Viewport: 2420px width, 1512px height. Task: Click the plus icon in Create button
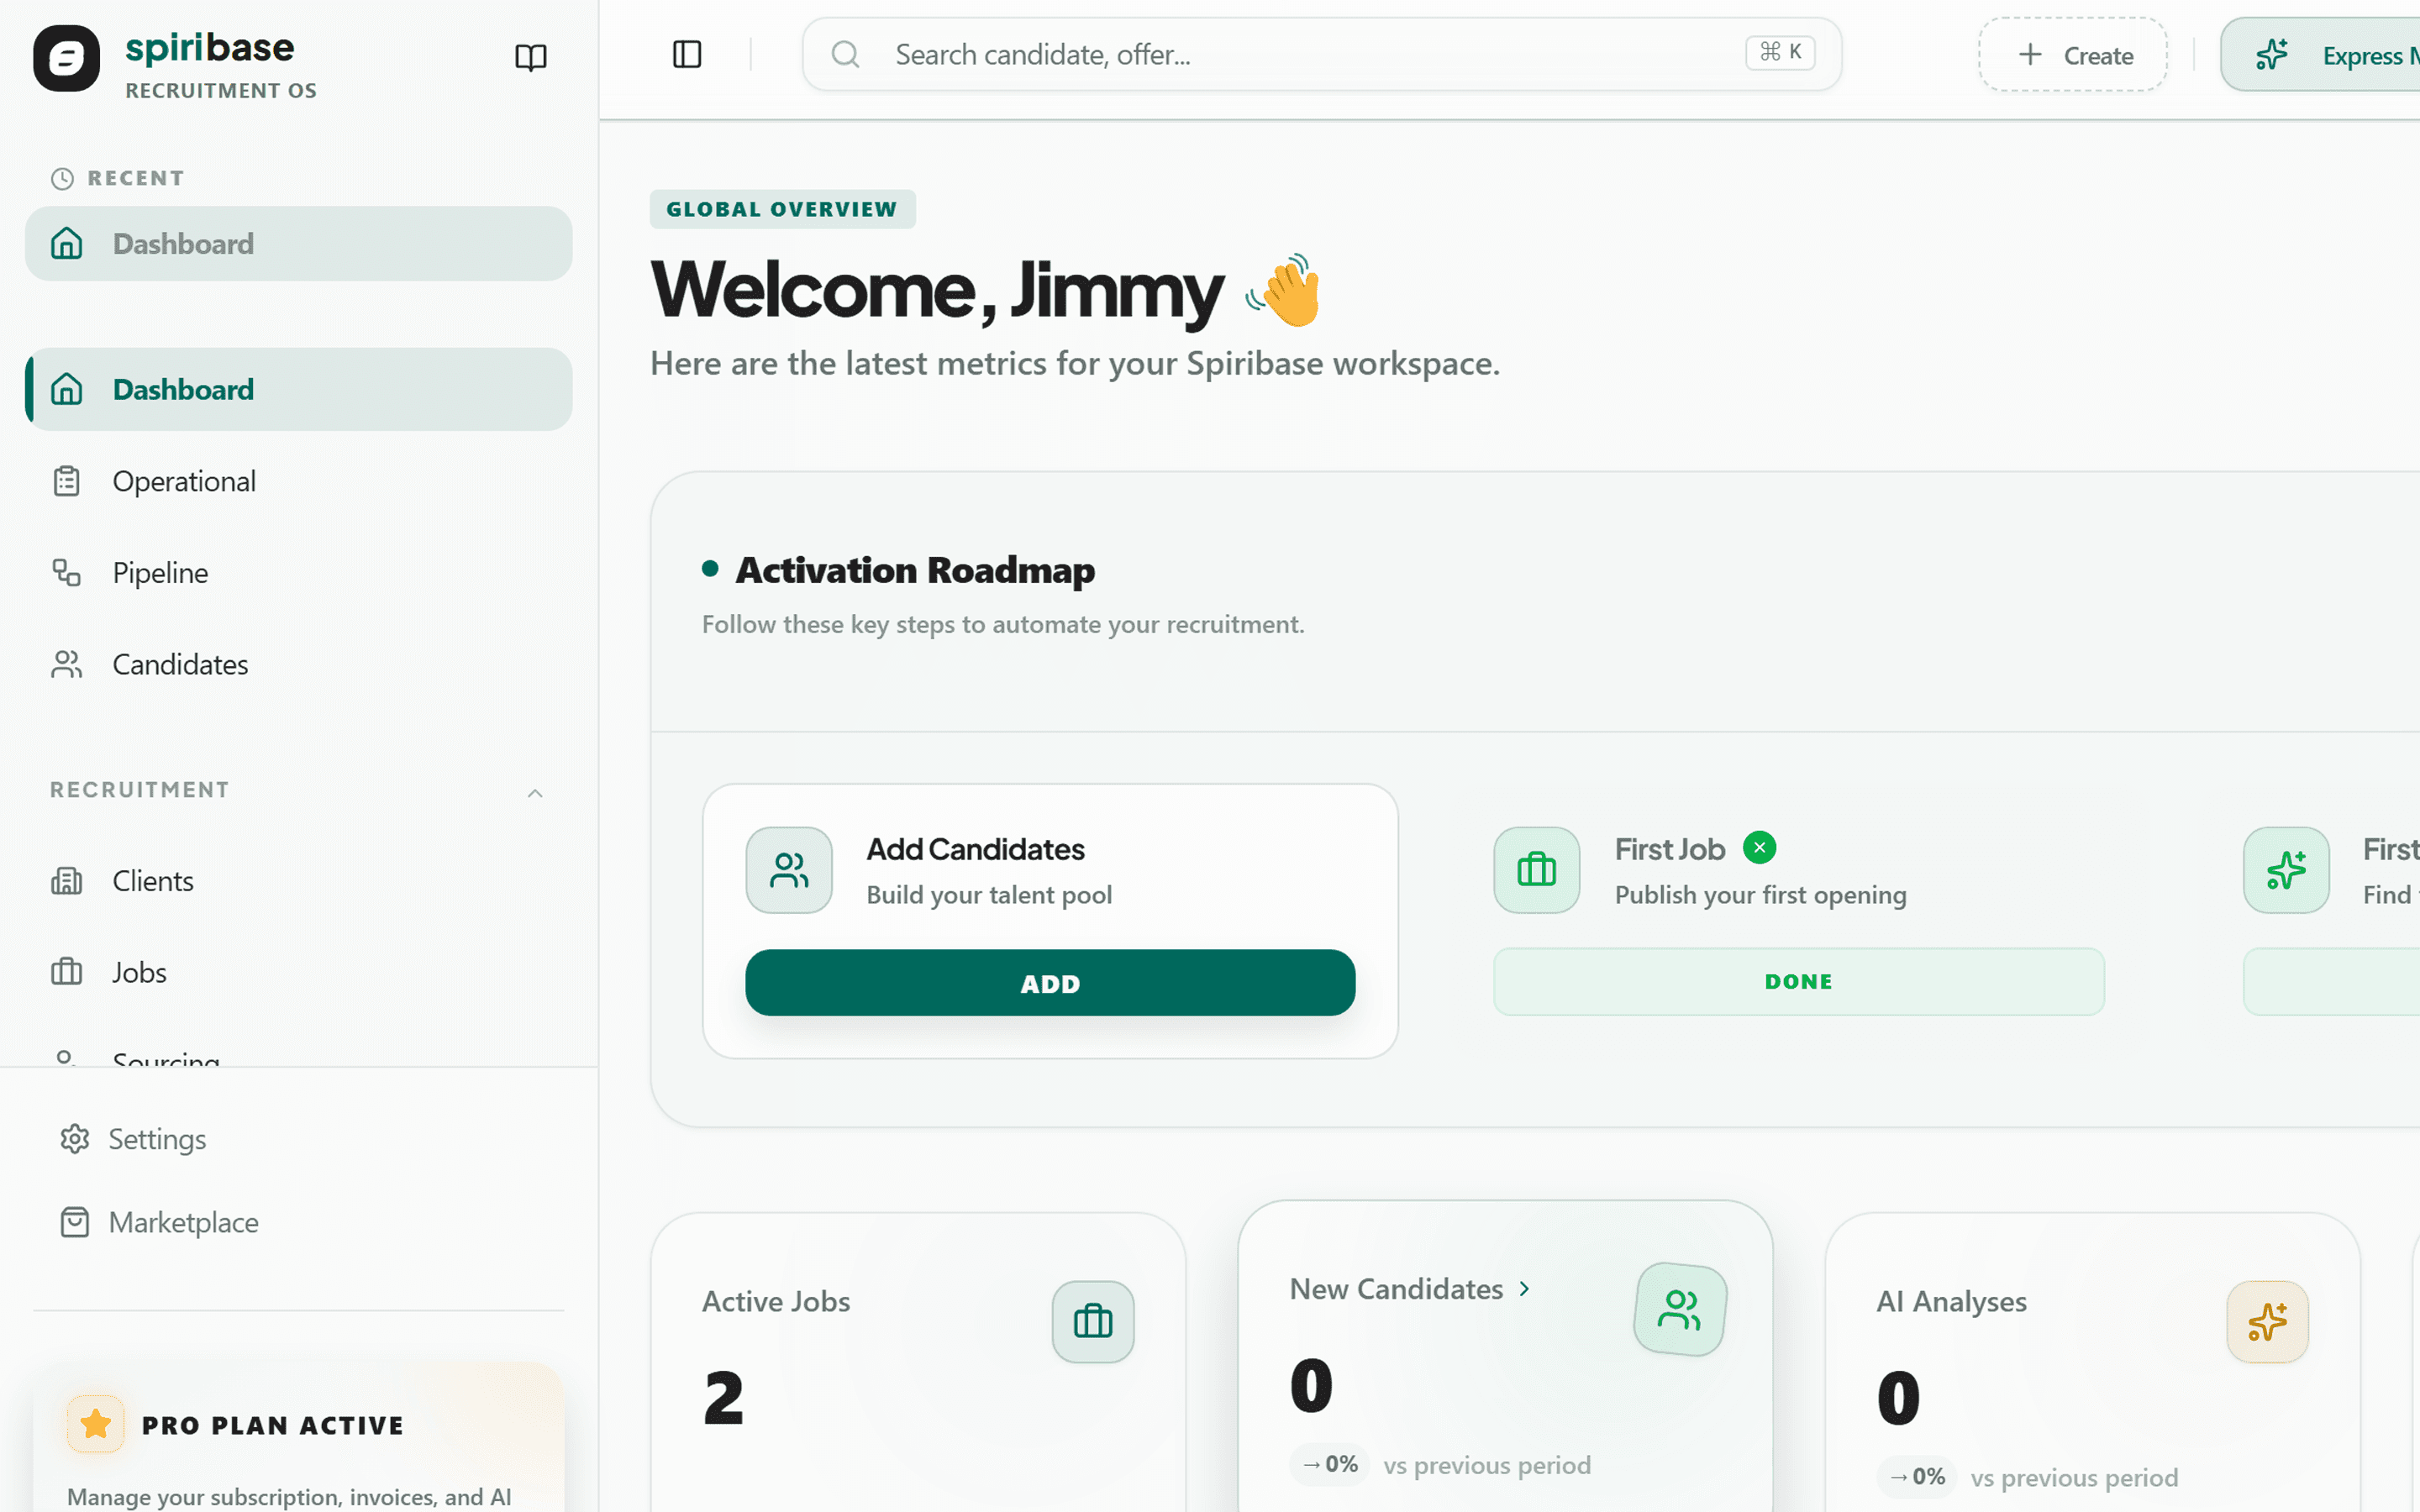coord(2030,54)
